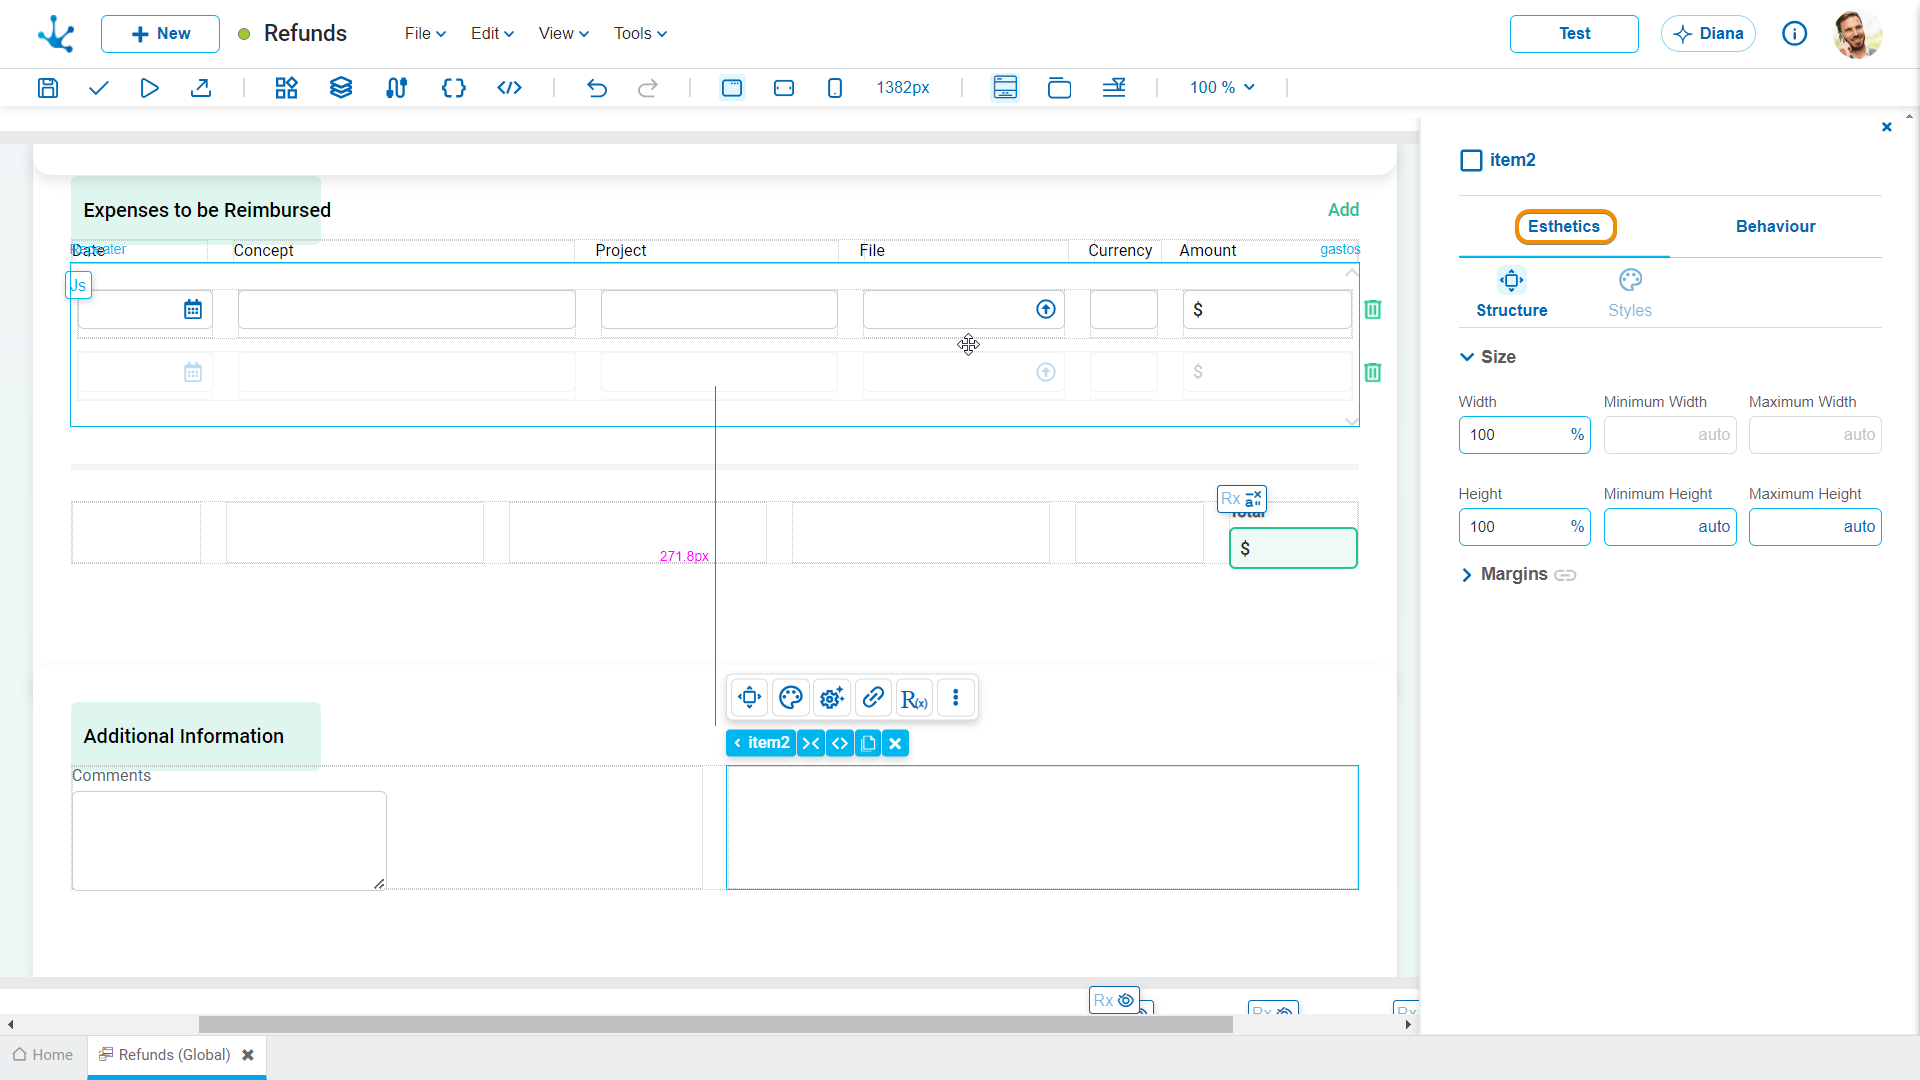Toggle the layout panel view icon
1920x1080 pixels.
pos(1005,88)
